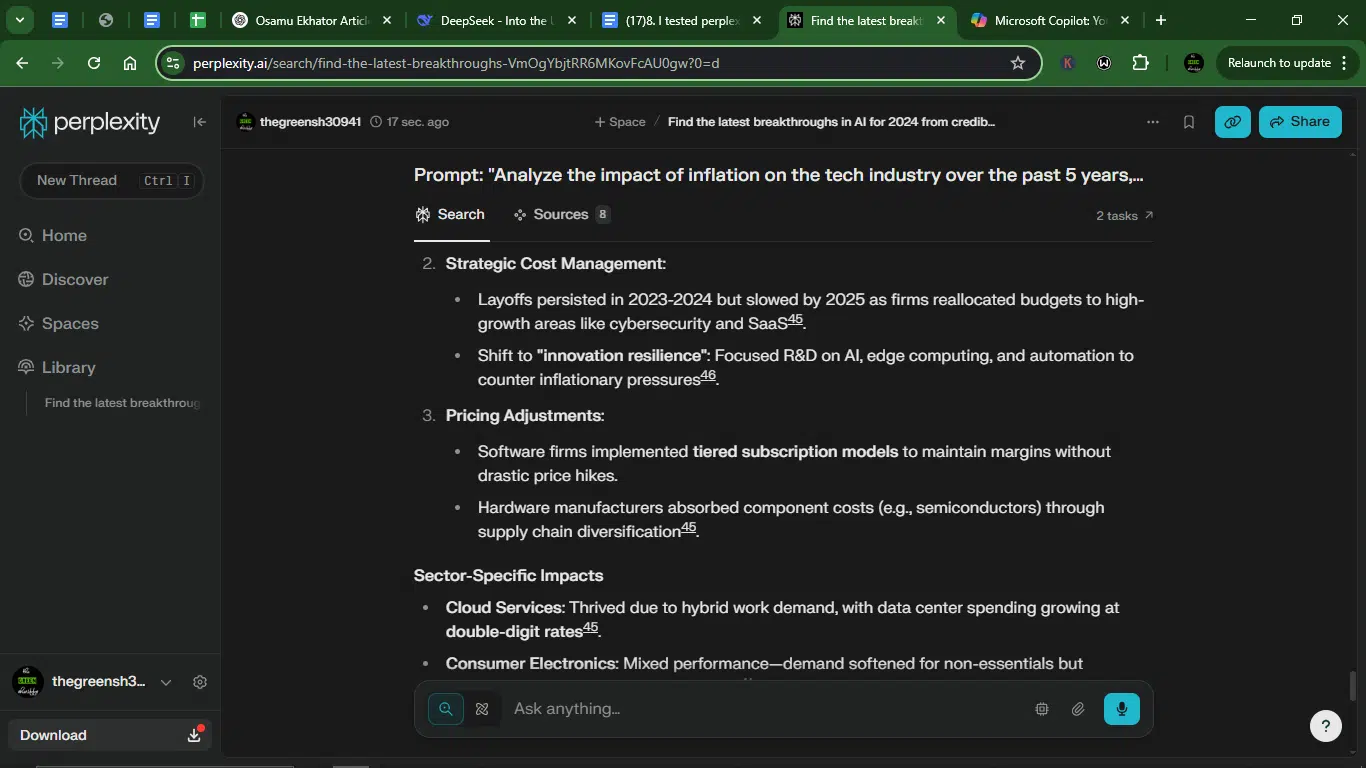This screenshot has height=768, width=1366.
Task: Select Research mode icon in the input box
Action: click(x=482, y=709)
